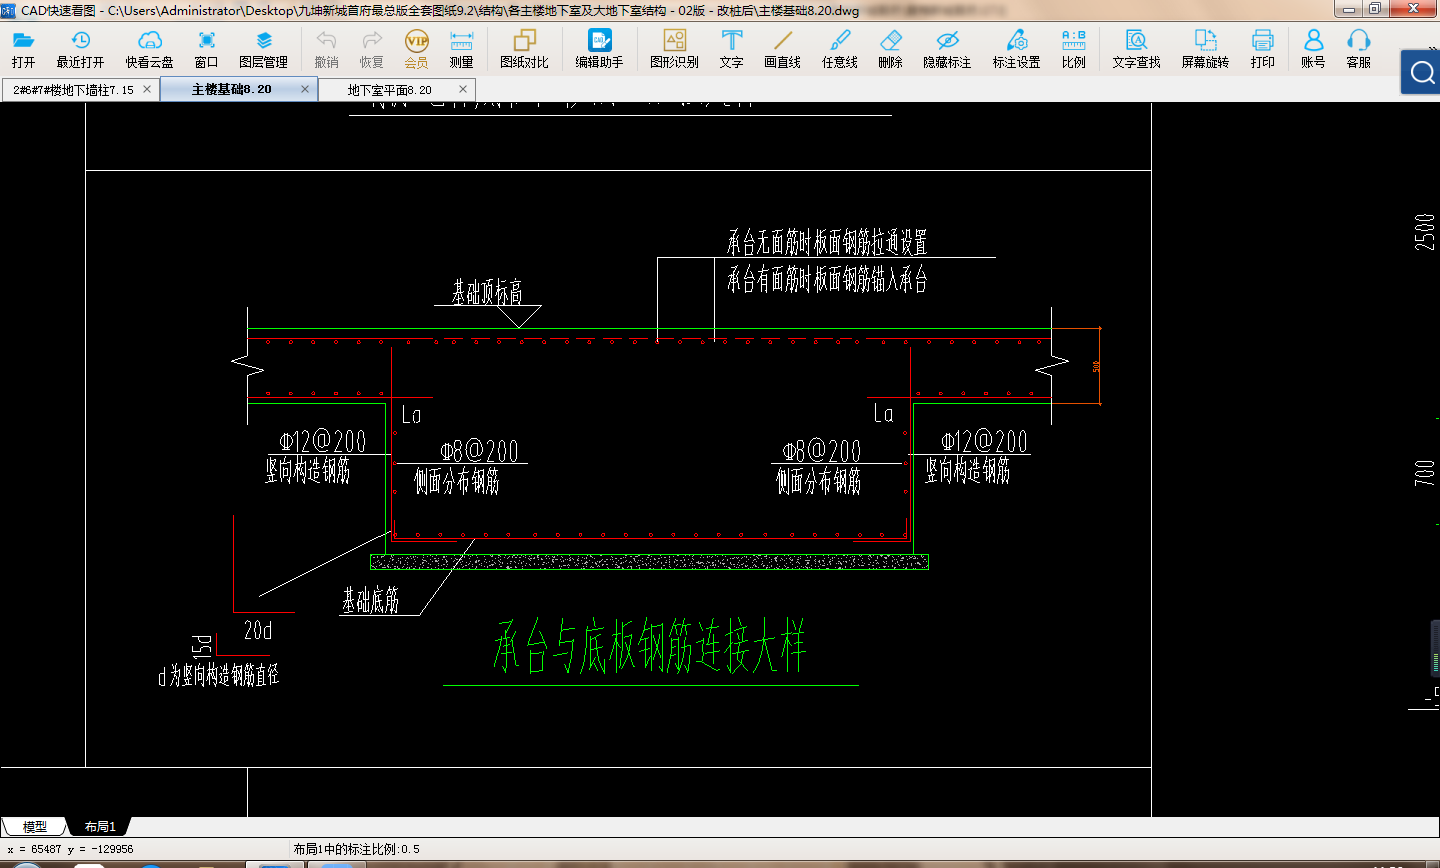Screen dimensions: 1440x868
Task: Switch to the 布局1 layout tab
Action: click(x=100, y=827)
